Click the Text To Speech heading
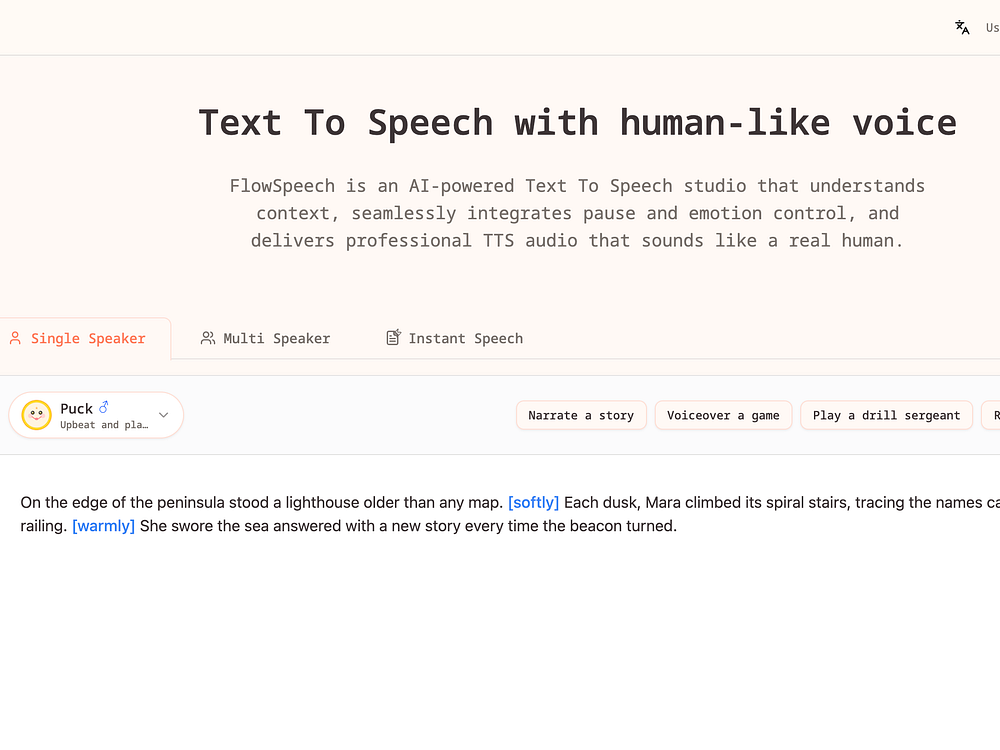Image resolution: width=1000 pixels, height=750 pixels. (577, 122)
